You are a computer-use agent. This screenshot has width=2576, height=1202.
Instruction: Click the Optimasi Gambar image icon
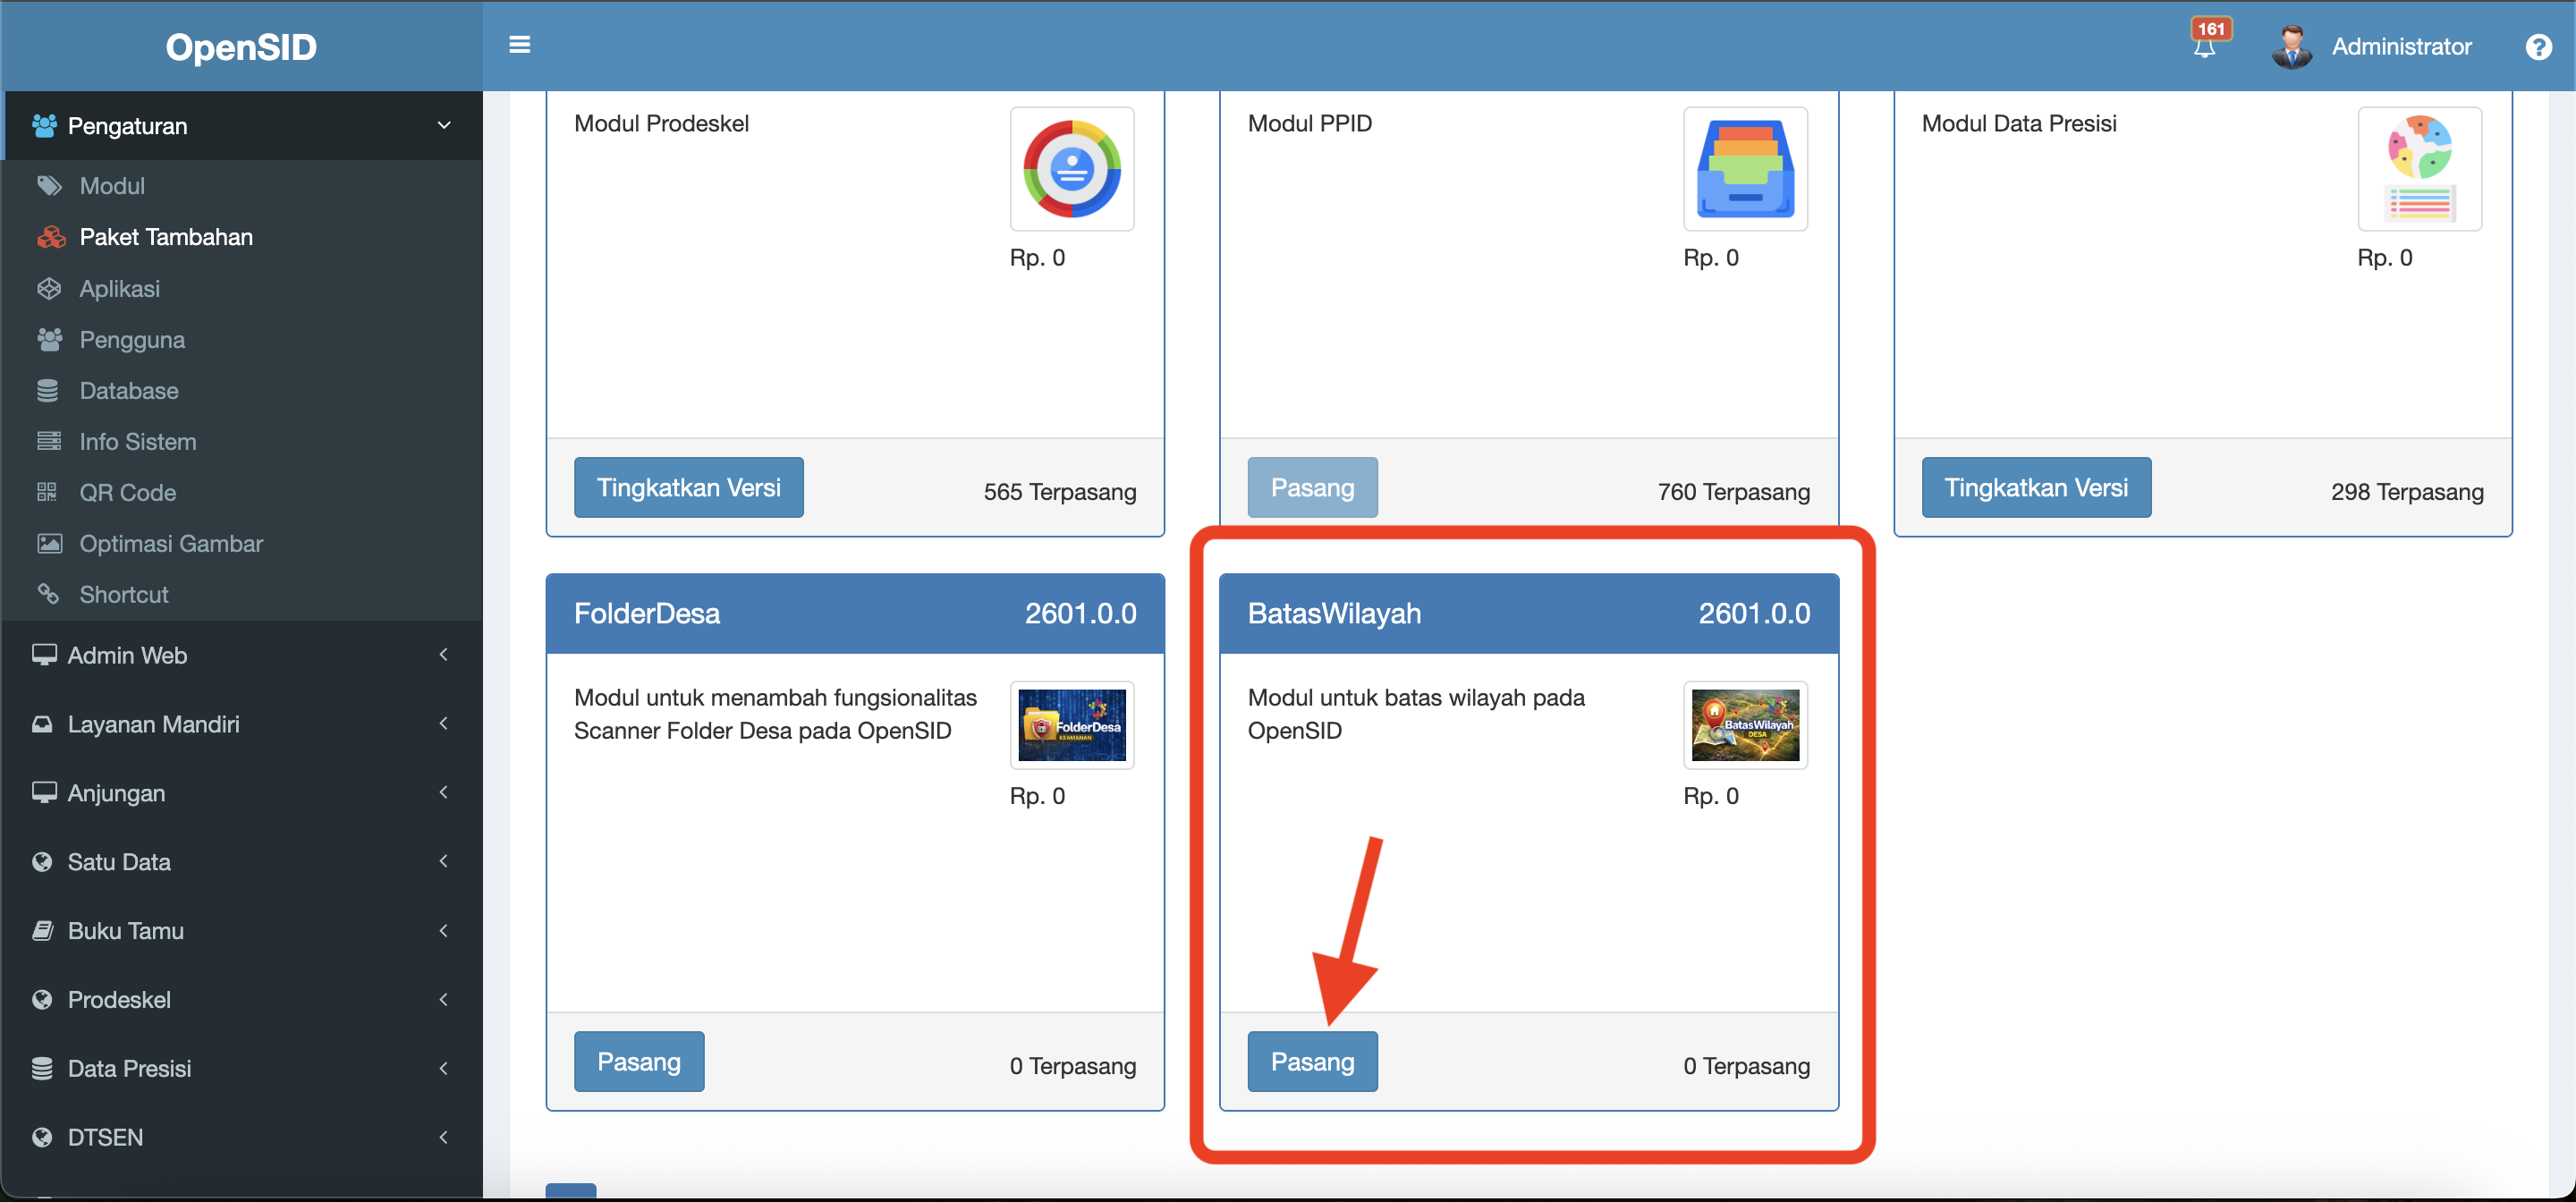click(x=49, y=543)
